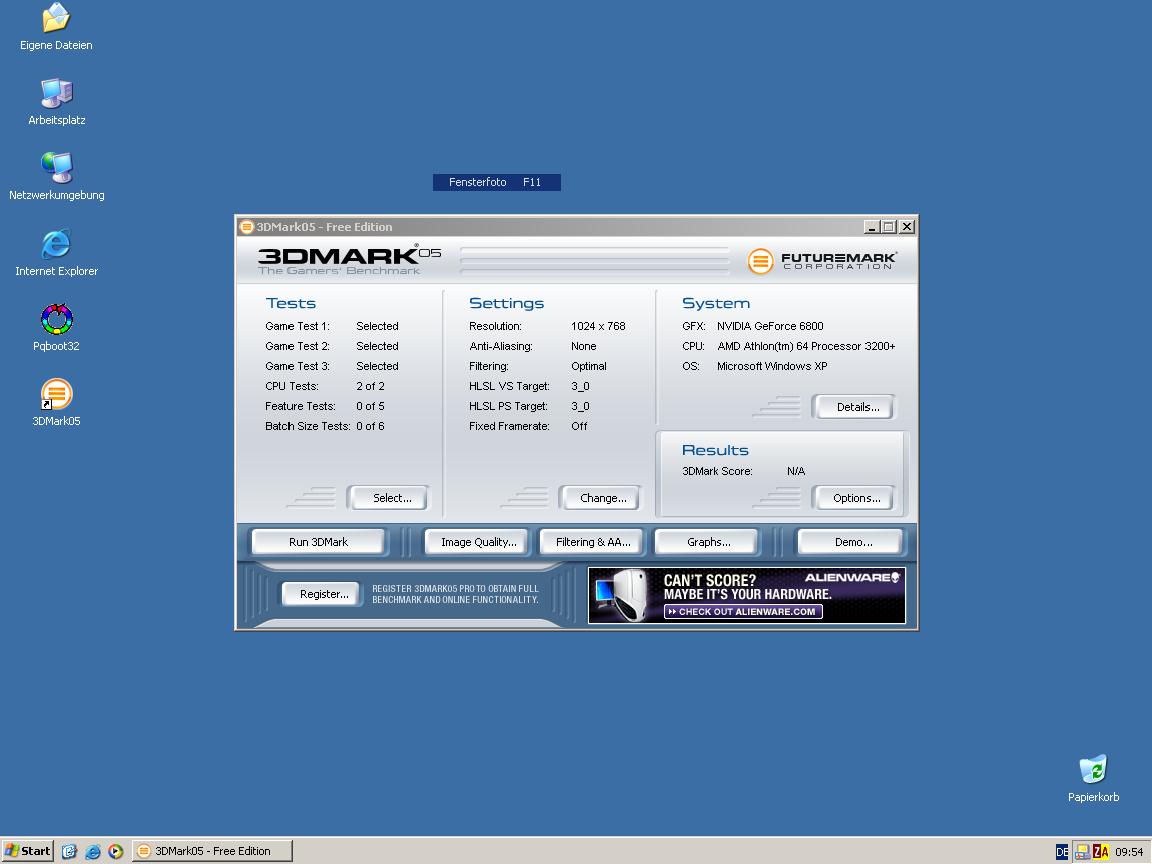
Task: Open the Windows Start menu
Action: (28, 851)
